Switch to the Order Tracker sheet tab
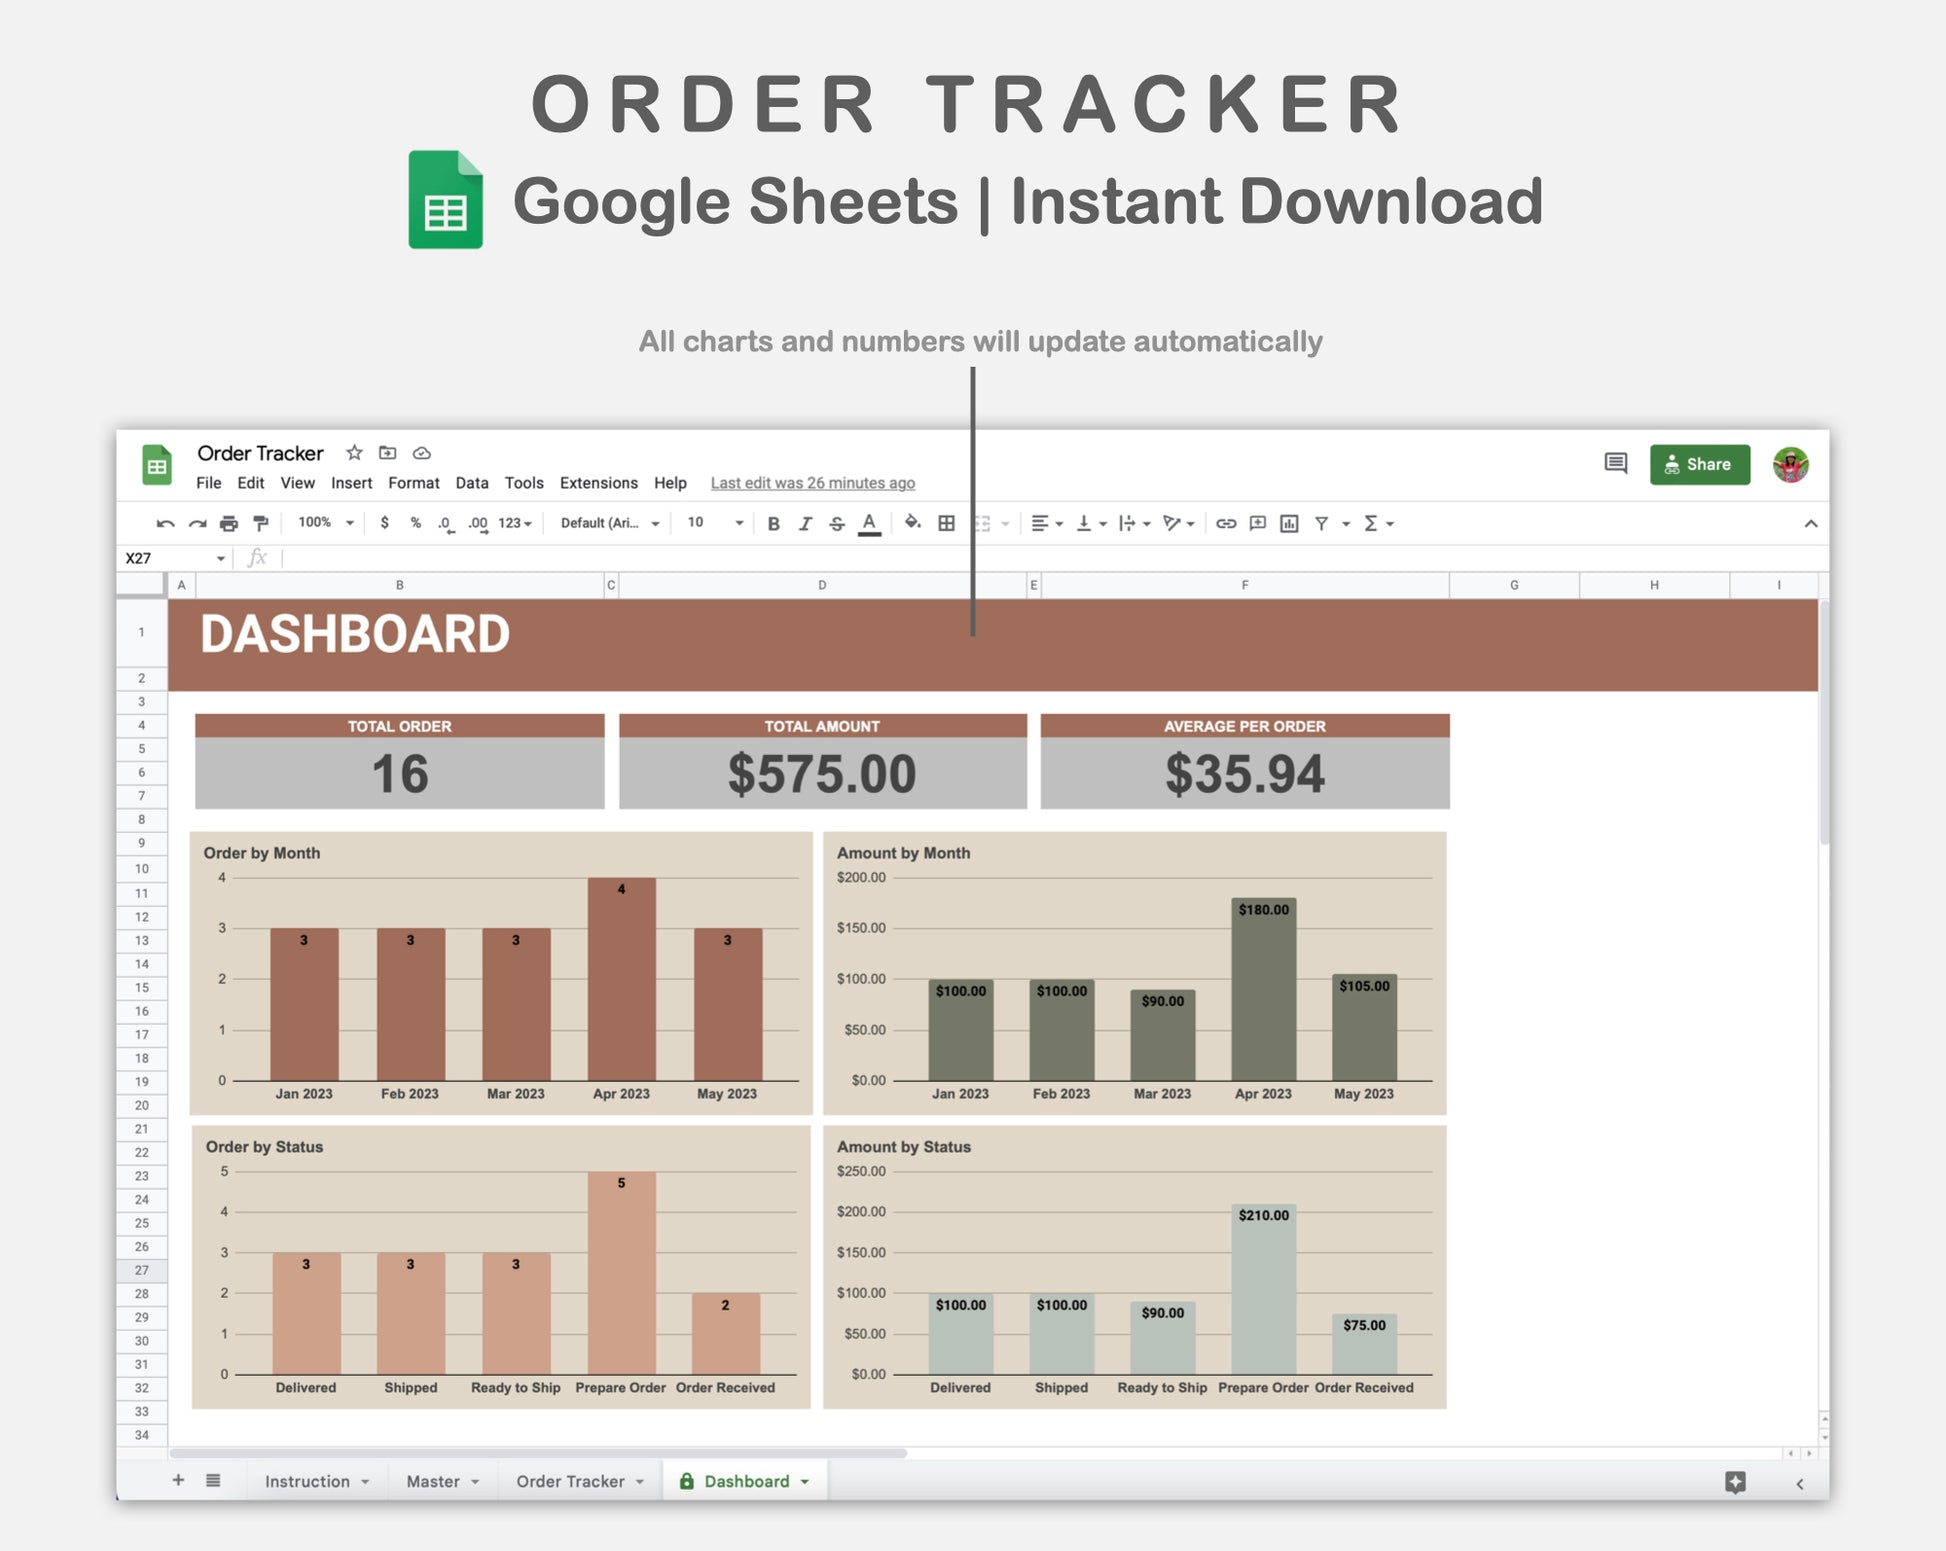The image size is (1946, 1551). (570, 1481)
